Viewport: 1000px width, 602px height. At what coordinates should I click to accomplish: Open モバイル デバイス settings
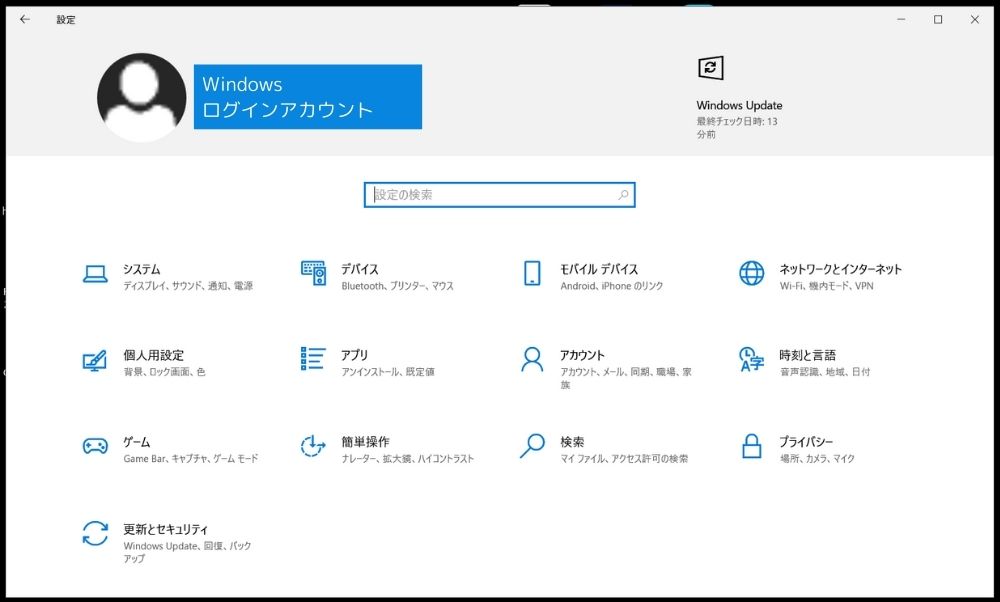tap(599, 269)
